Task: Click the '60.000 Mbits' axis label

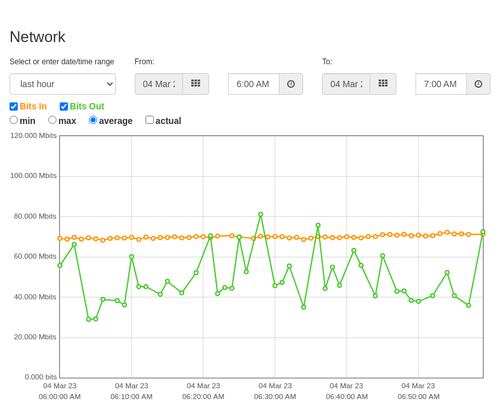Action: pyautogui.click(x=35, y=256)
